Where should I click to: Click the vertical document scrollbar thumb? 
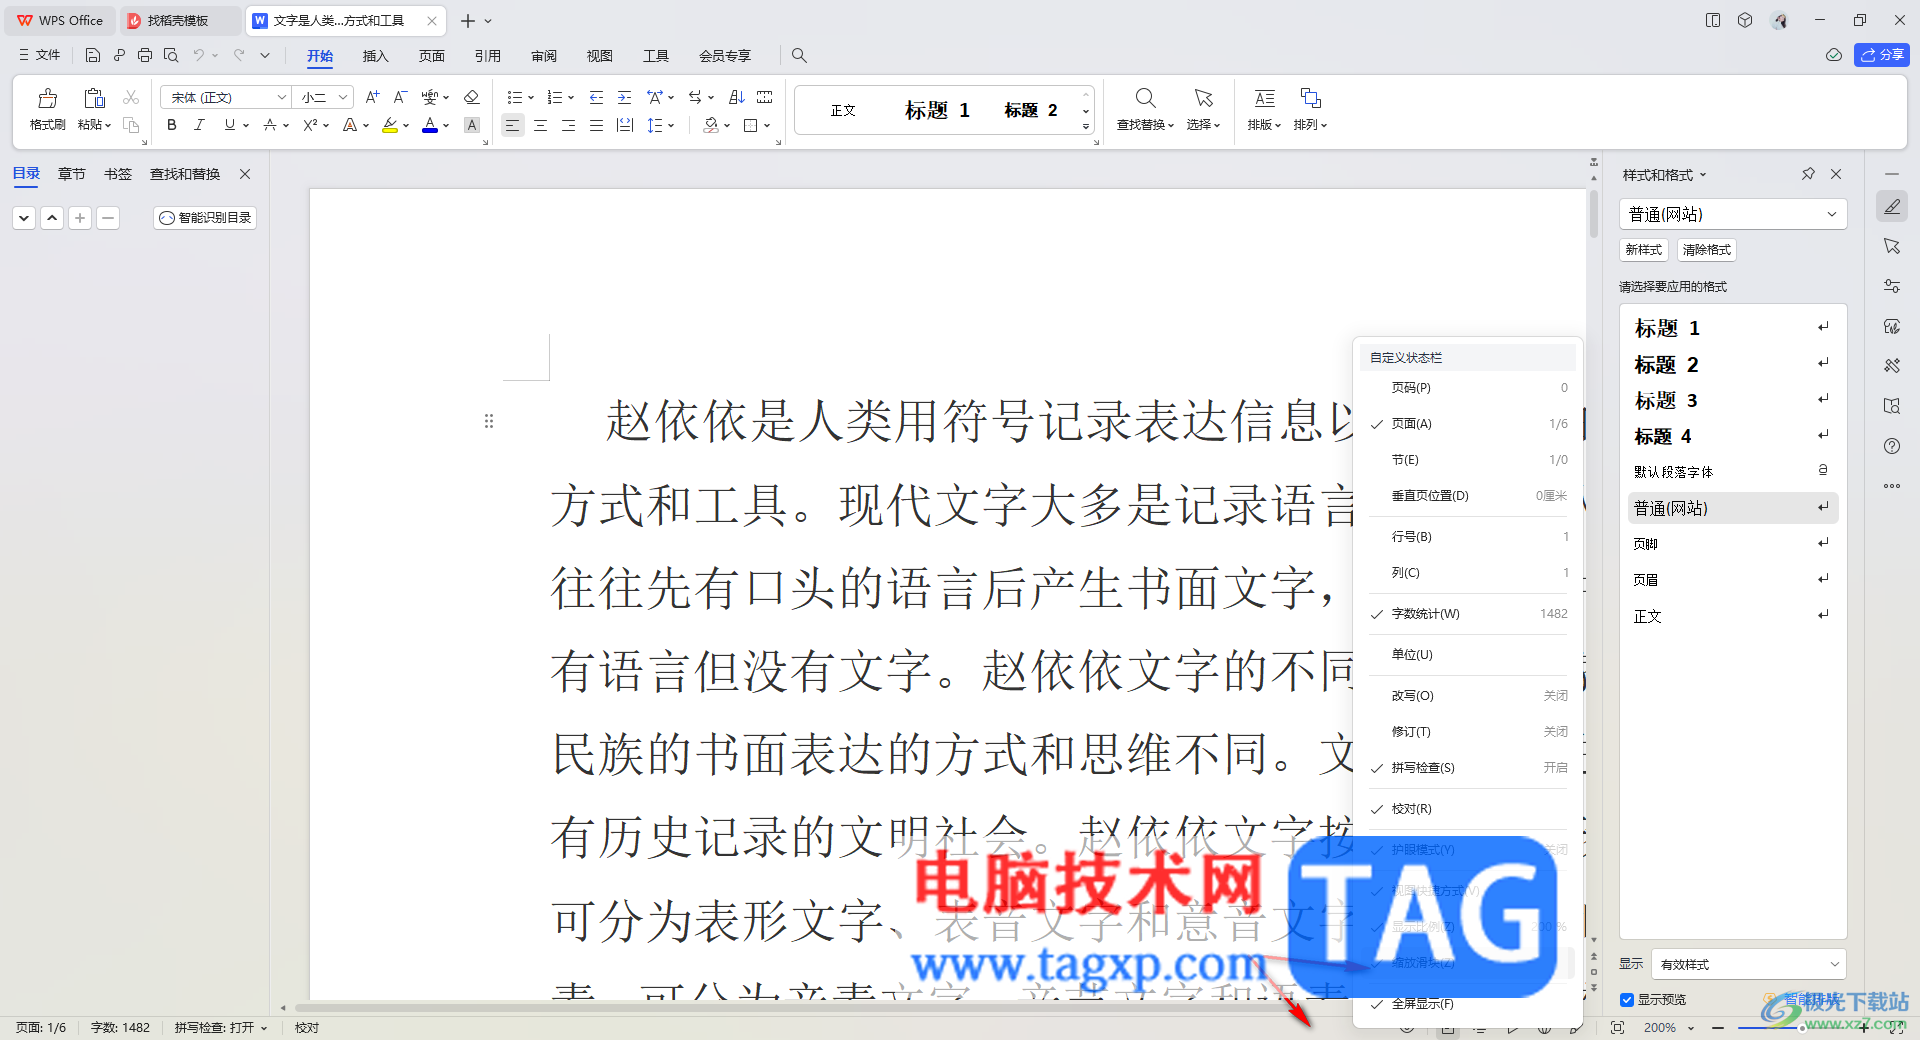1593,213
